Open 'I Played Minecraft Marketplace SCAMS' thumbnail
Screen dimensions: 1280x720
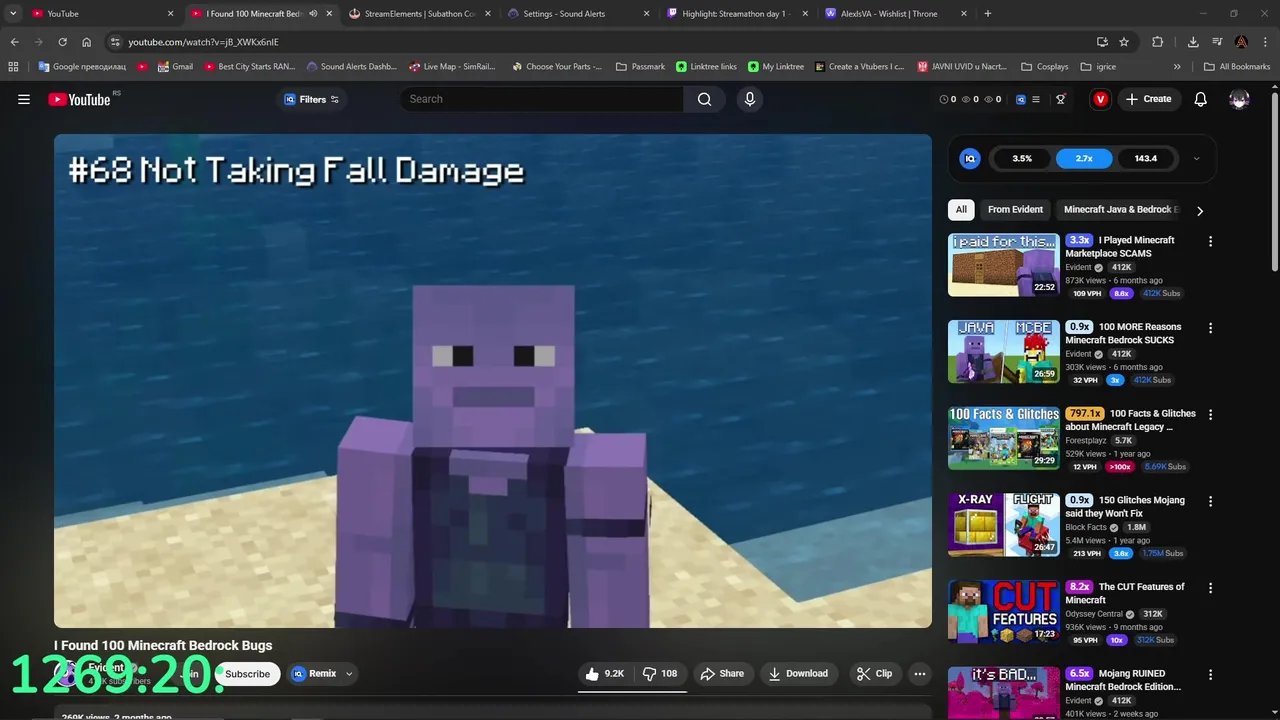pyautogui.click(x=1003, y=265)
